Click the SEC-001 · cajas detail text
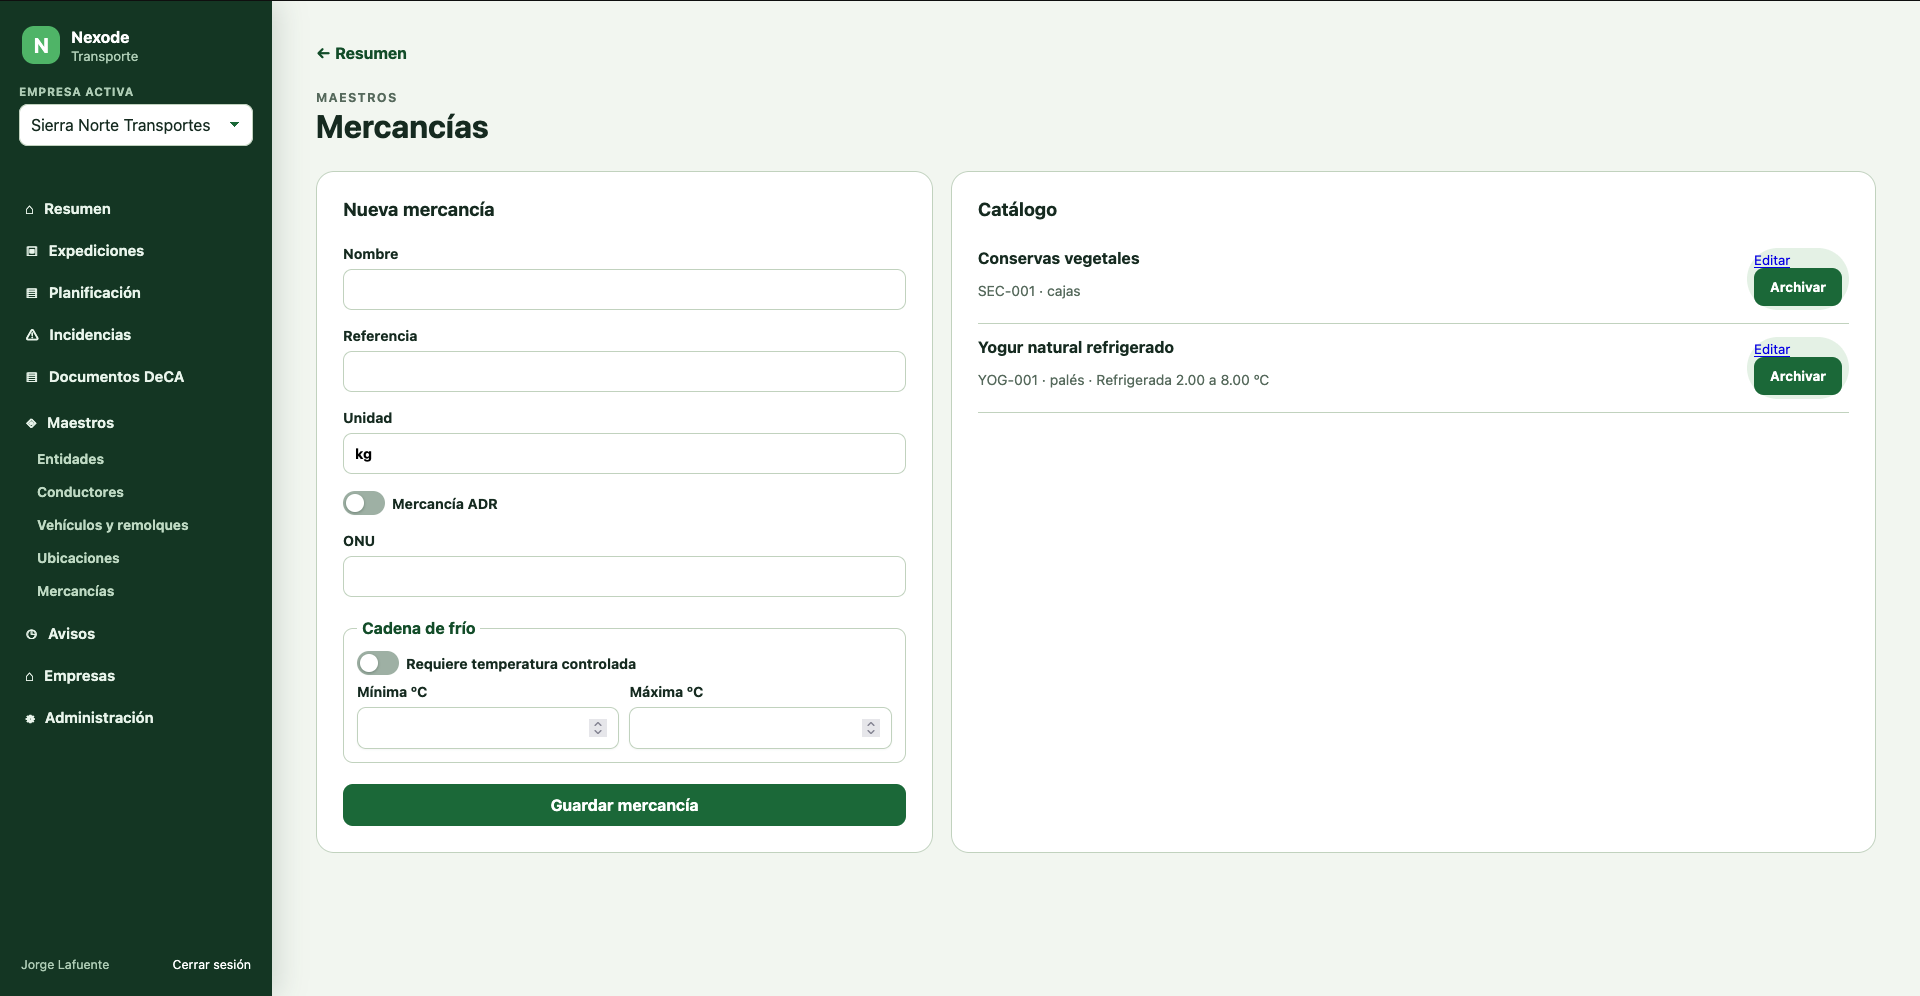The image size is (1920, 996). click(x=1029, y=291)
